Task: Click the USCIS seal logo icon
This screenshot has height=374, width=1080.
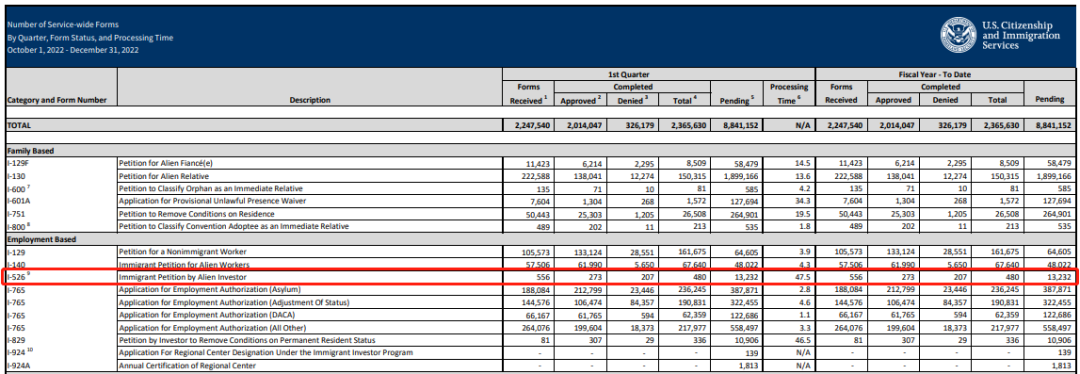Action: pos(959,35)
